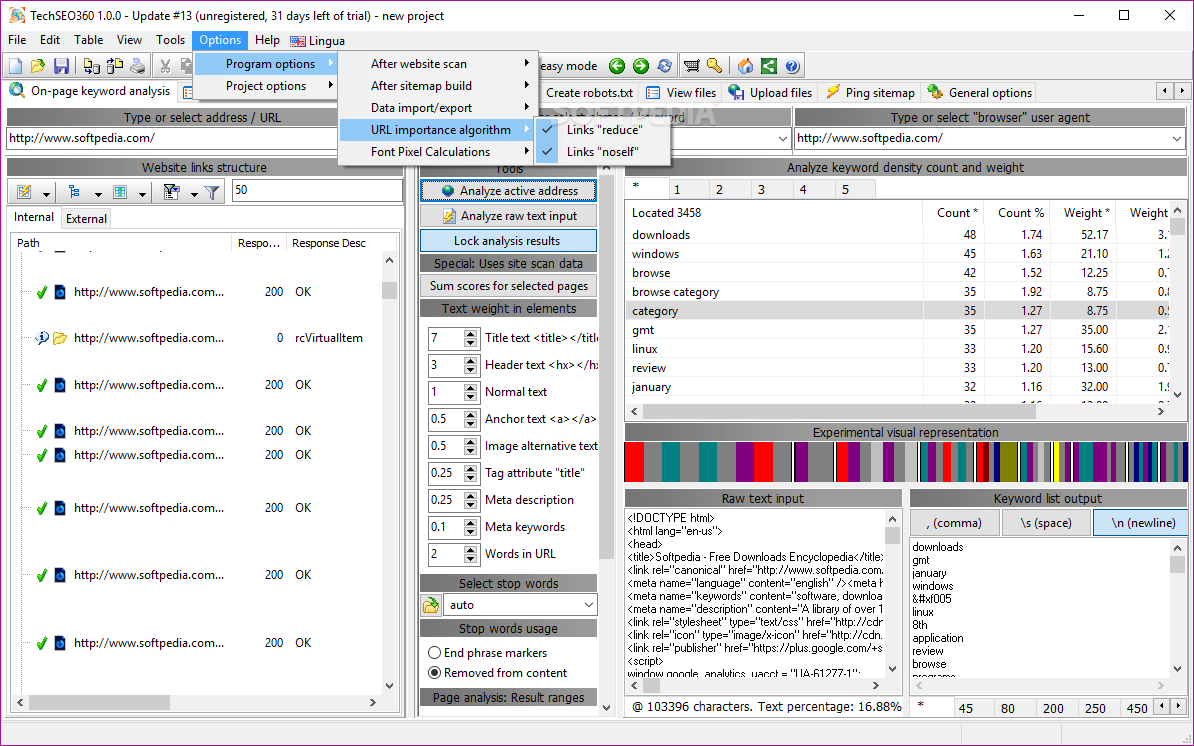Open the File menu
Image resolution: width=1194 pixels, height=746 pixels.
(17, 40)
